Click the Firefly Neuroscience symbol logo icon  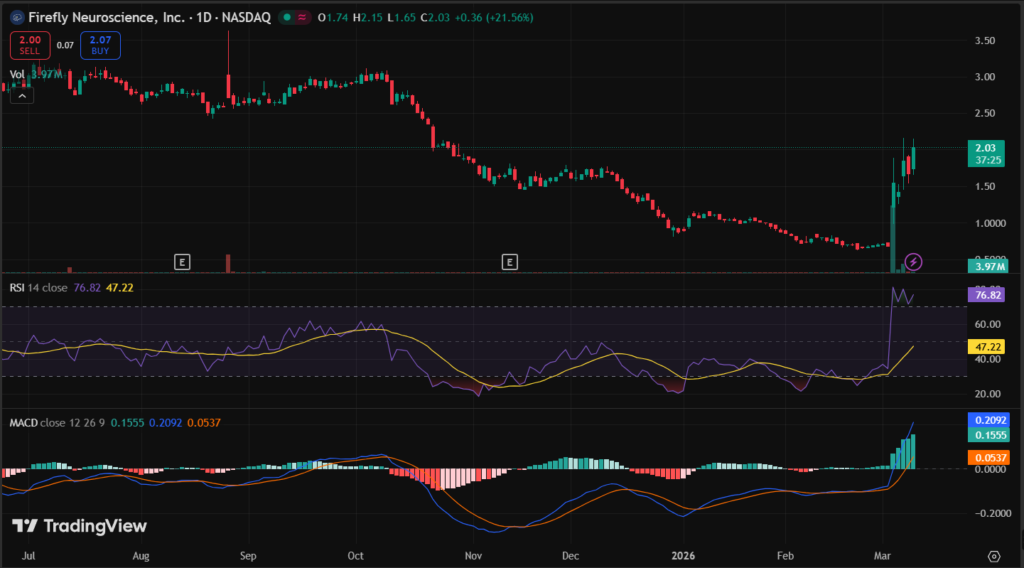click(x=18, y=17)
